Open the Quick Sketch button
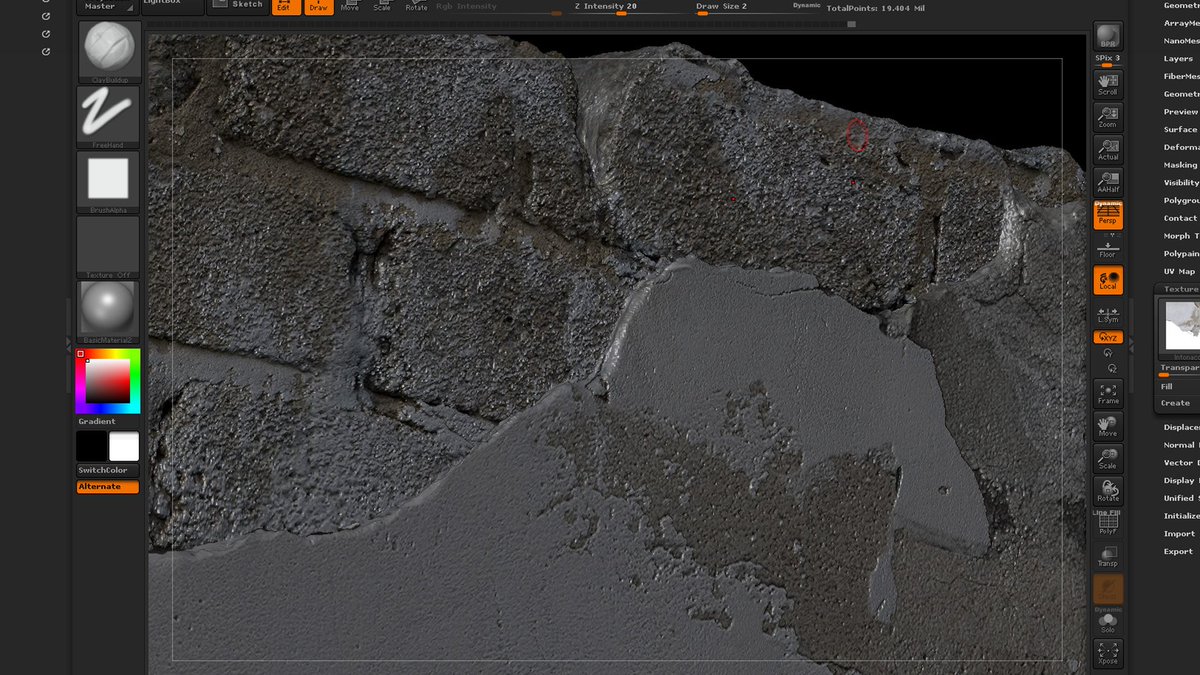The width and height of the screenshot is (1200, 675). click(x=236, y=5)
